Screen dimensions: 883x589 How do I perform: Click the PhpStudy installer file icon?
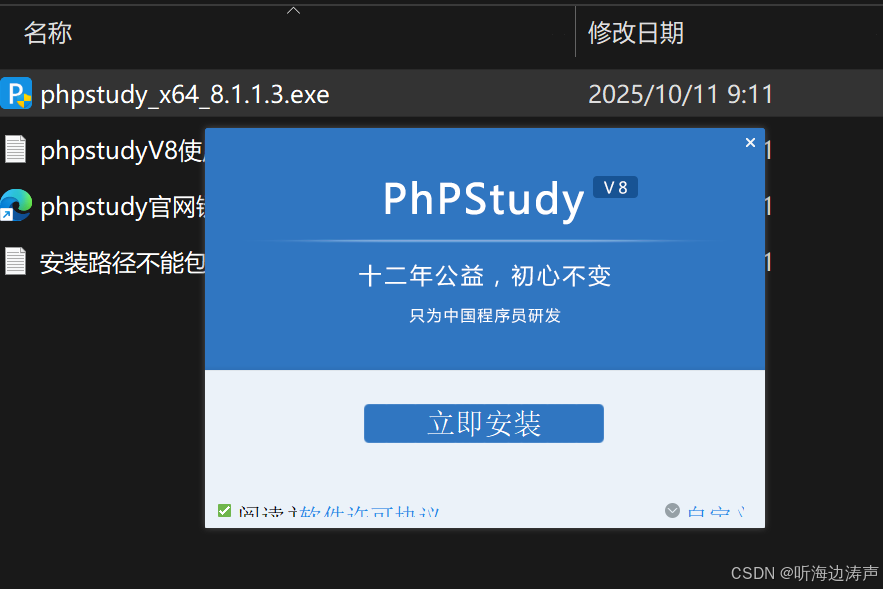[x=17, y=94]
